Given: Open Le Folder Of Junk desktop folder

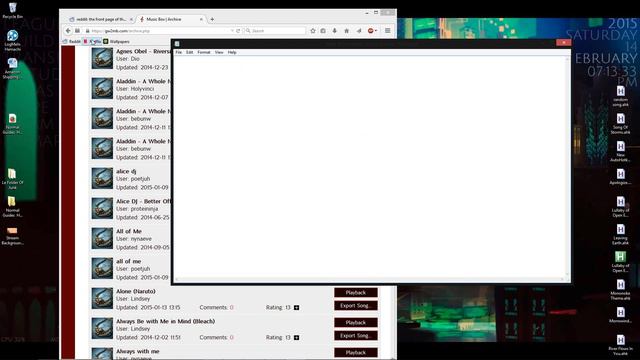Looking at the screenshot, I should tap(12, 179).
